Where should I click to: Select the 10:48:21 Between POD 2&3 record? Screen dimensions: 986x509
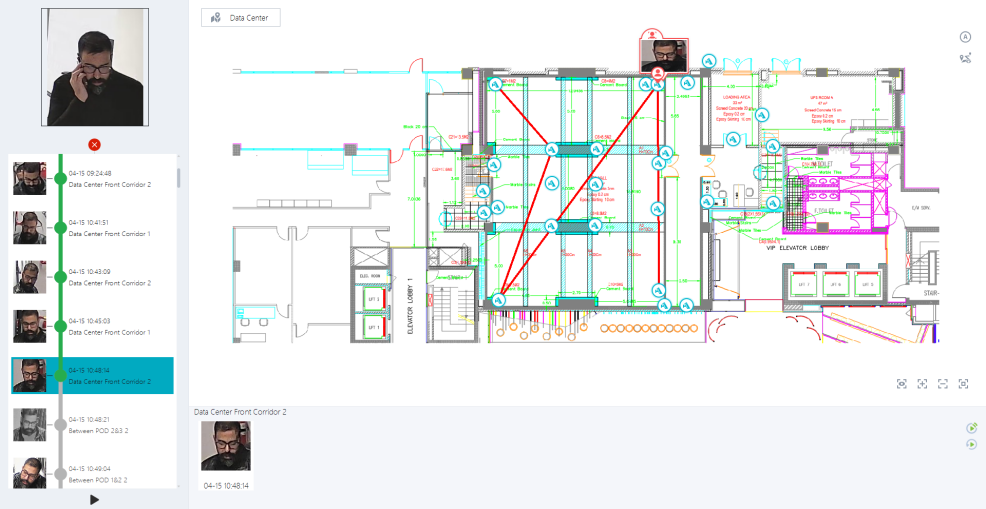[x=110, y=425]
